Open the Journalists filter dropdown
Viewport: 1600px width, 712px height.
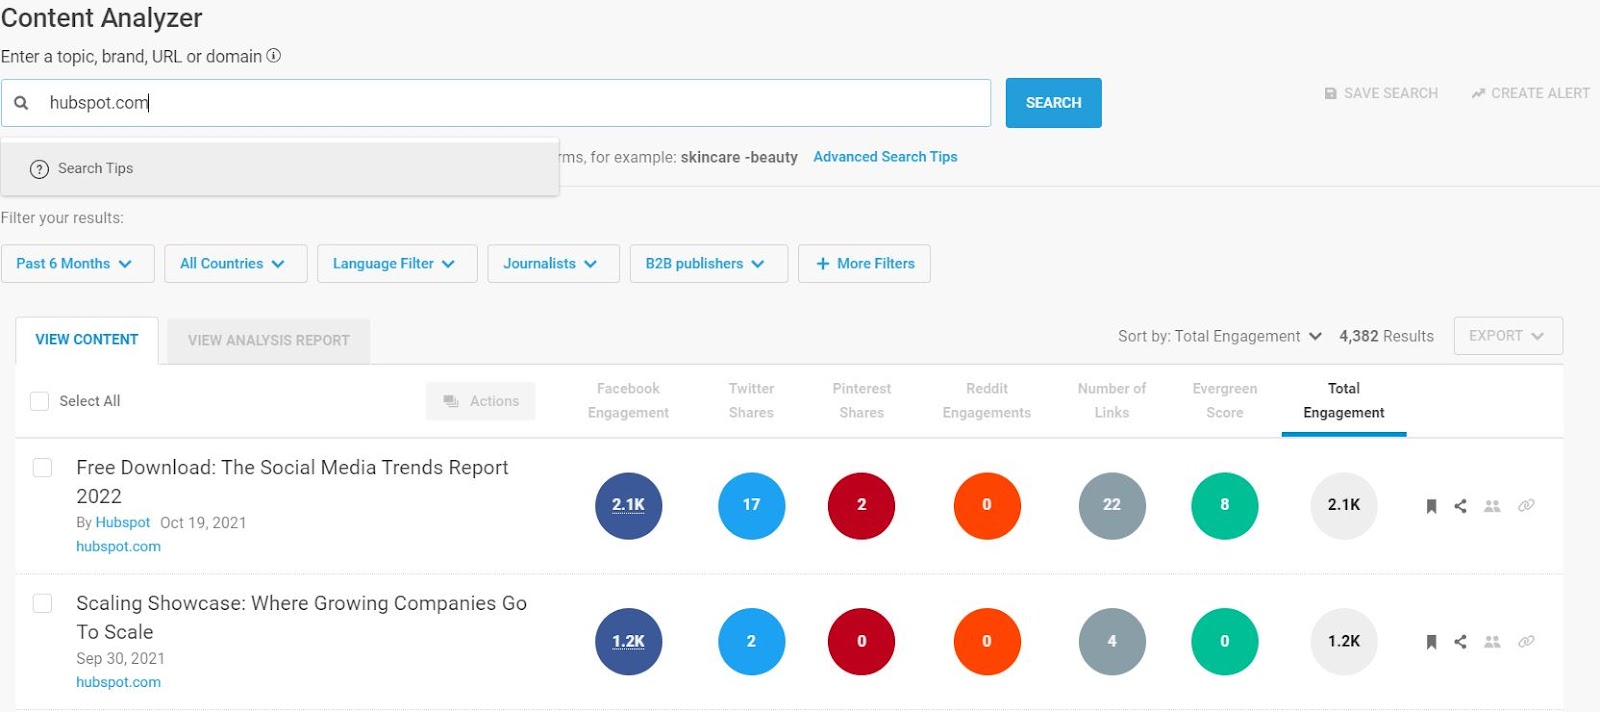coord(554,264)
